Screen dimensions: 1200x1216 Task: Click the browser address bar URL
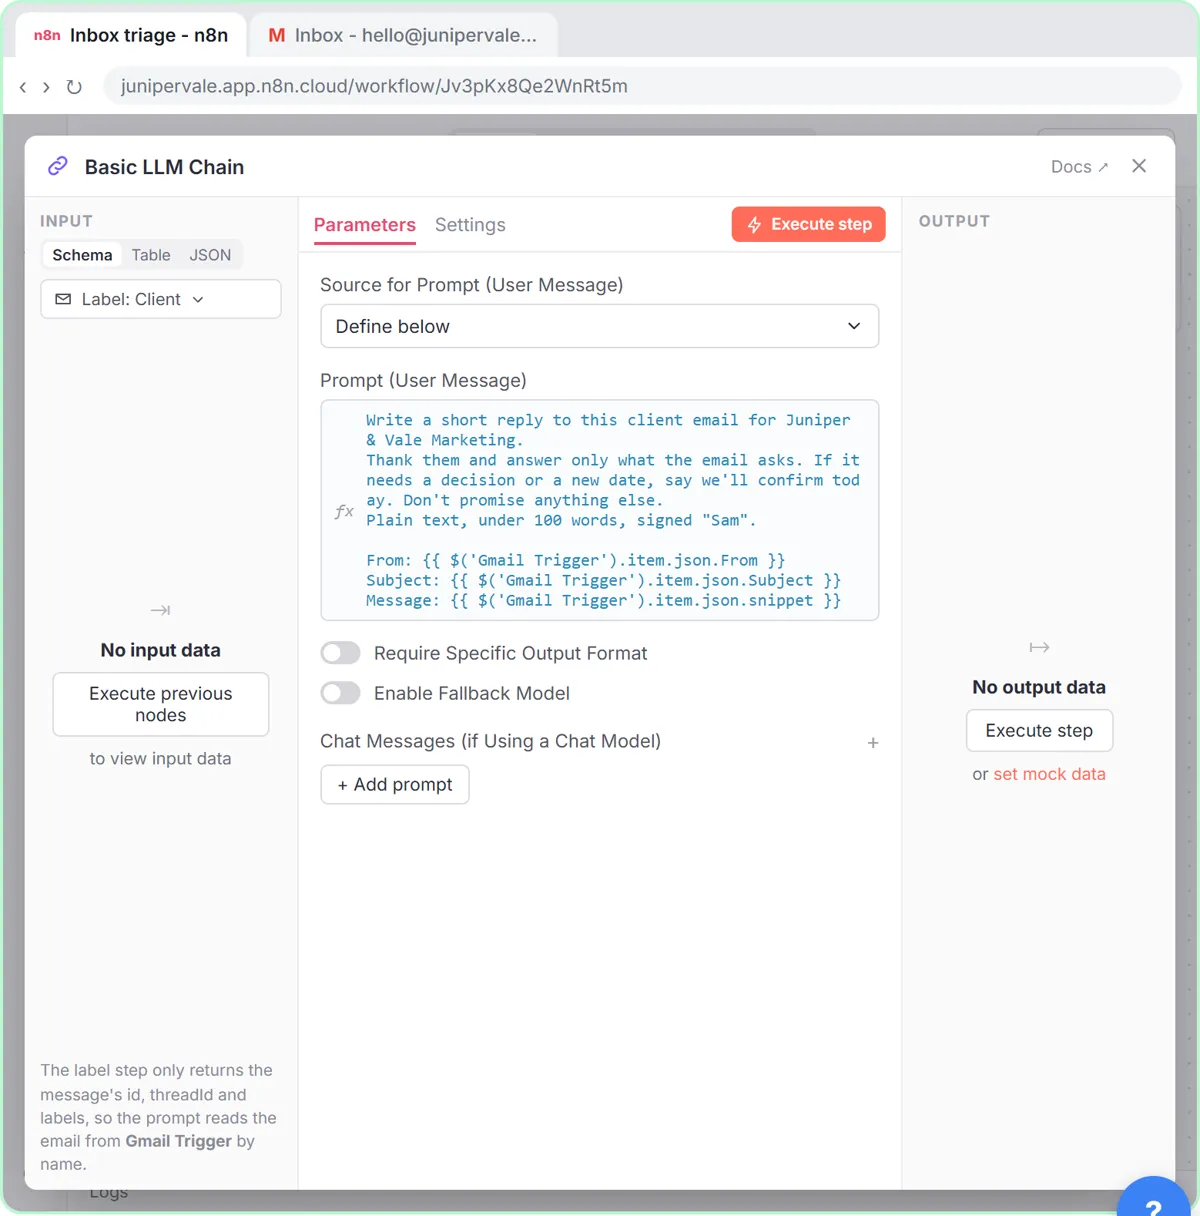[374, 86]
